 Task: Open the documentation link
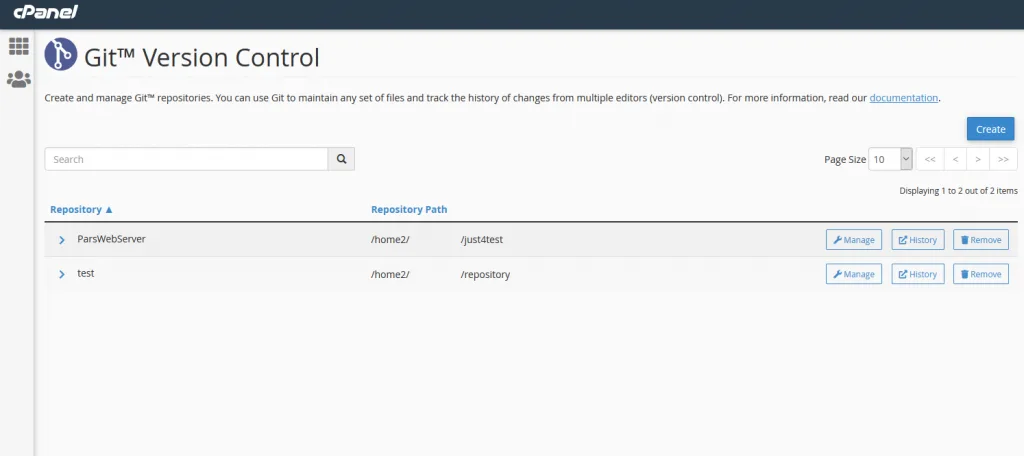(x=904, y=98)
